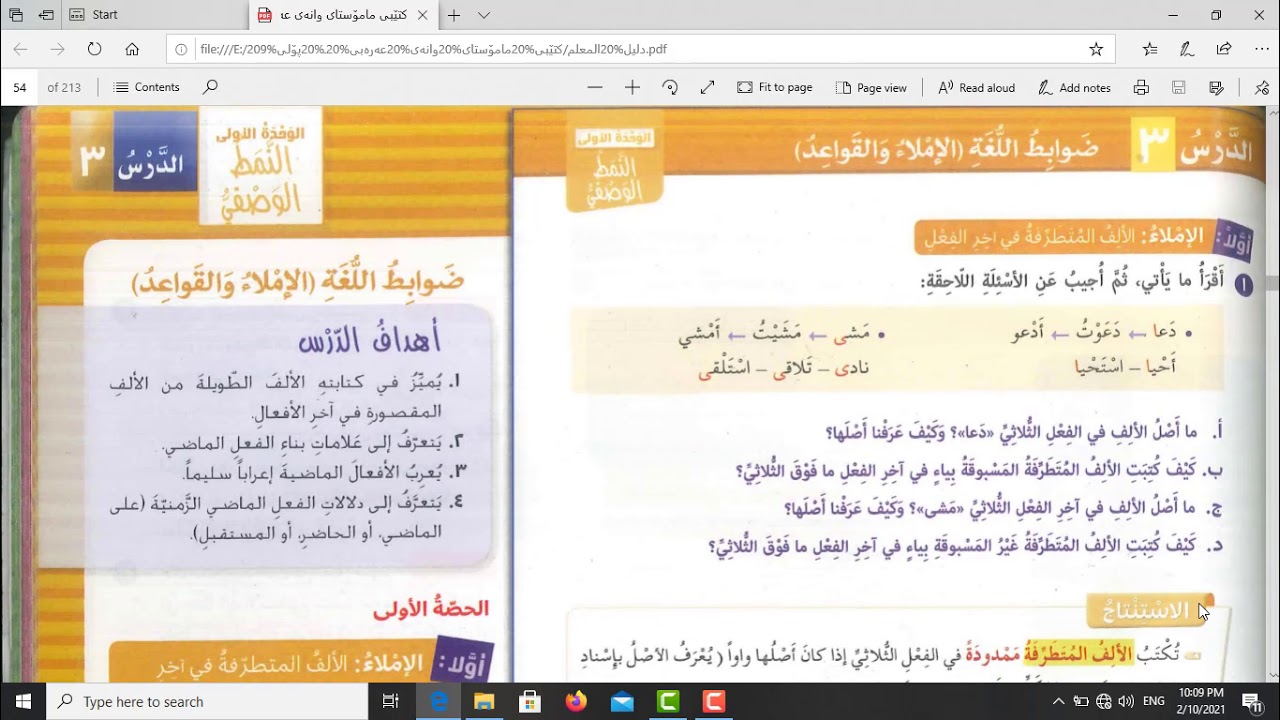Refresh the current page
Screen dimensions: 1280x720
[95, 49]
